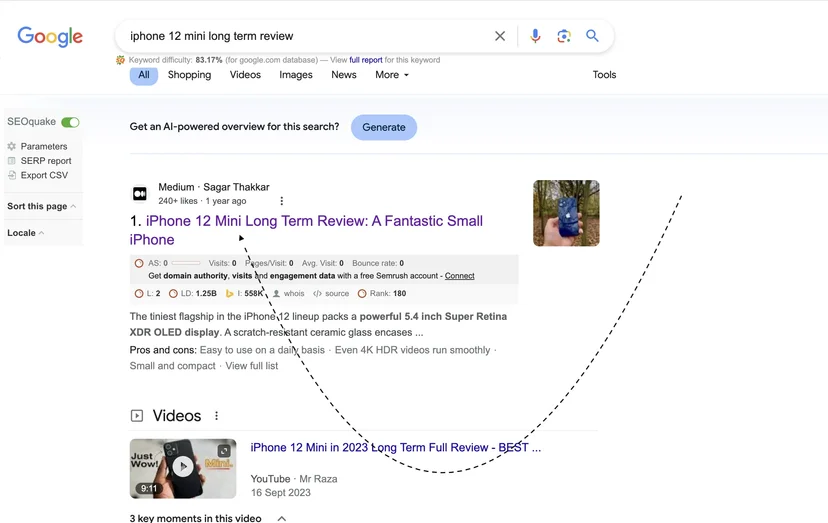Switch to the Videos tab

[245, 75]
